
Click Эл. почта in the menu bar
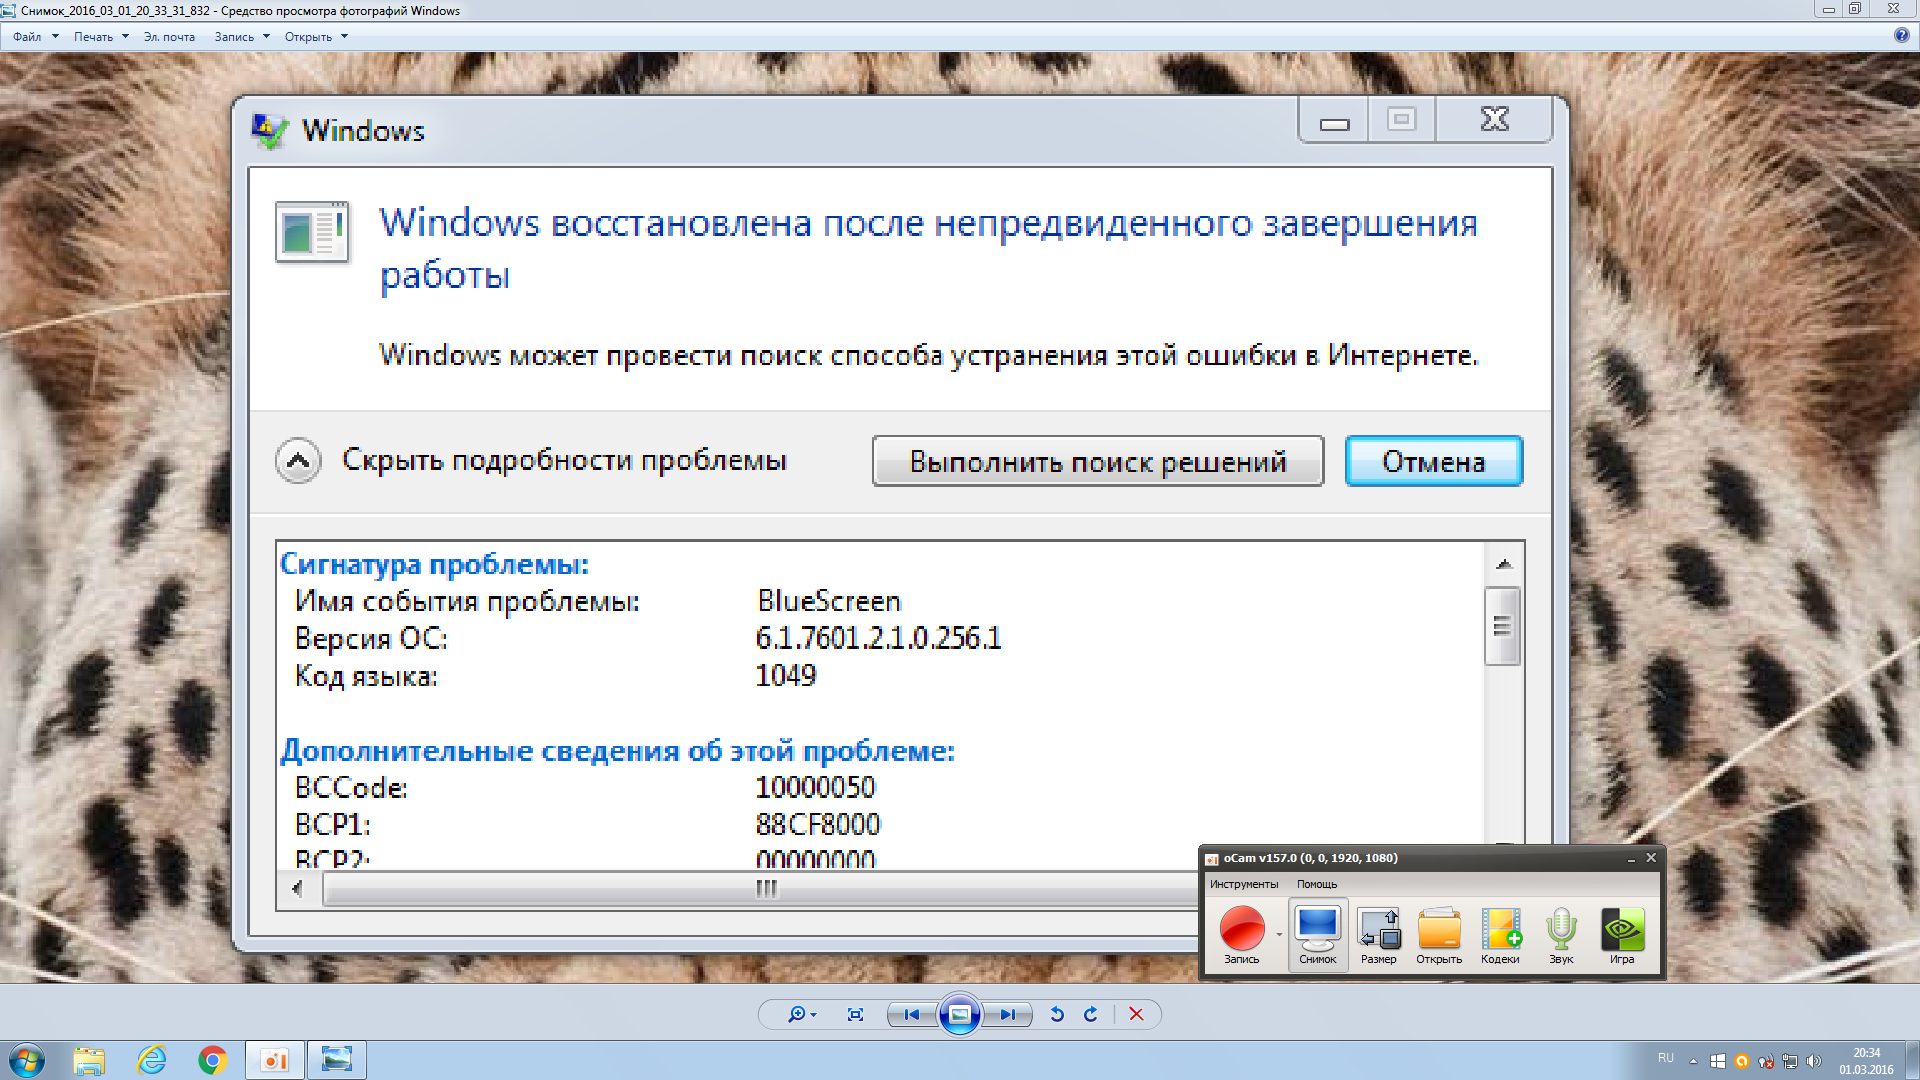pyautogui.click(x=169, y=37)
